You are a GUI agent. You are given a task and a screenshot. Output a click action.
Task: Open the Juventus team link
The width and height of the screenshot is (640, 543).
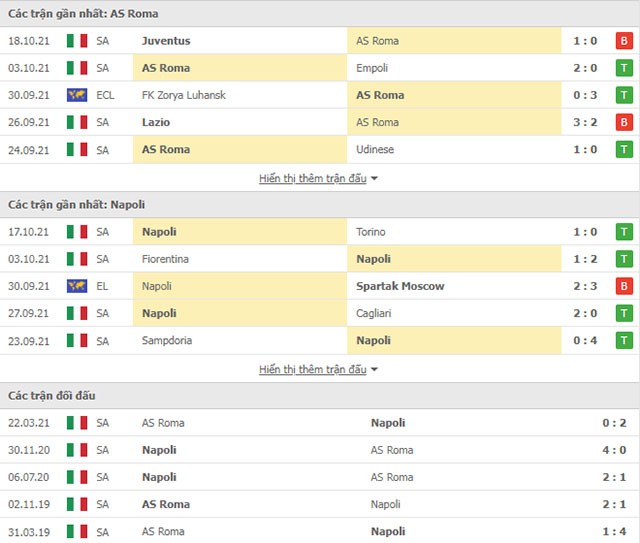[x=166, y=41]
